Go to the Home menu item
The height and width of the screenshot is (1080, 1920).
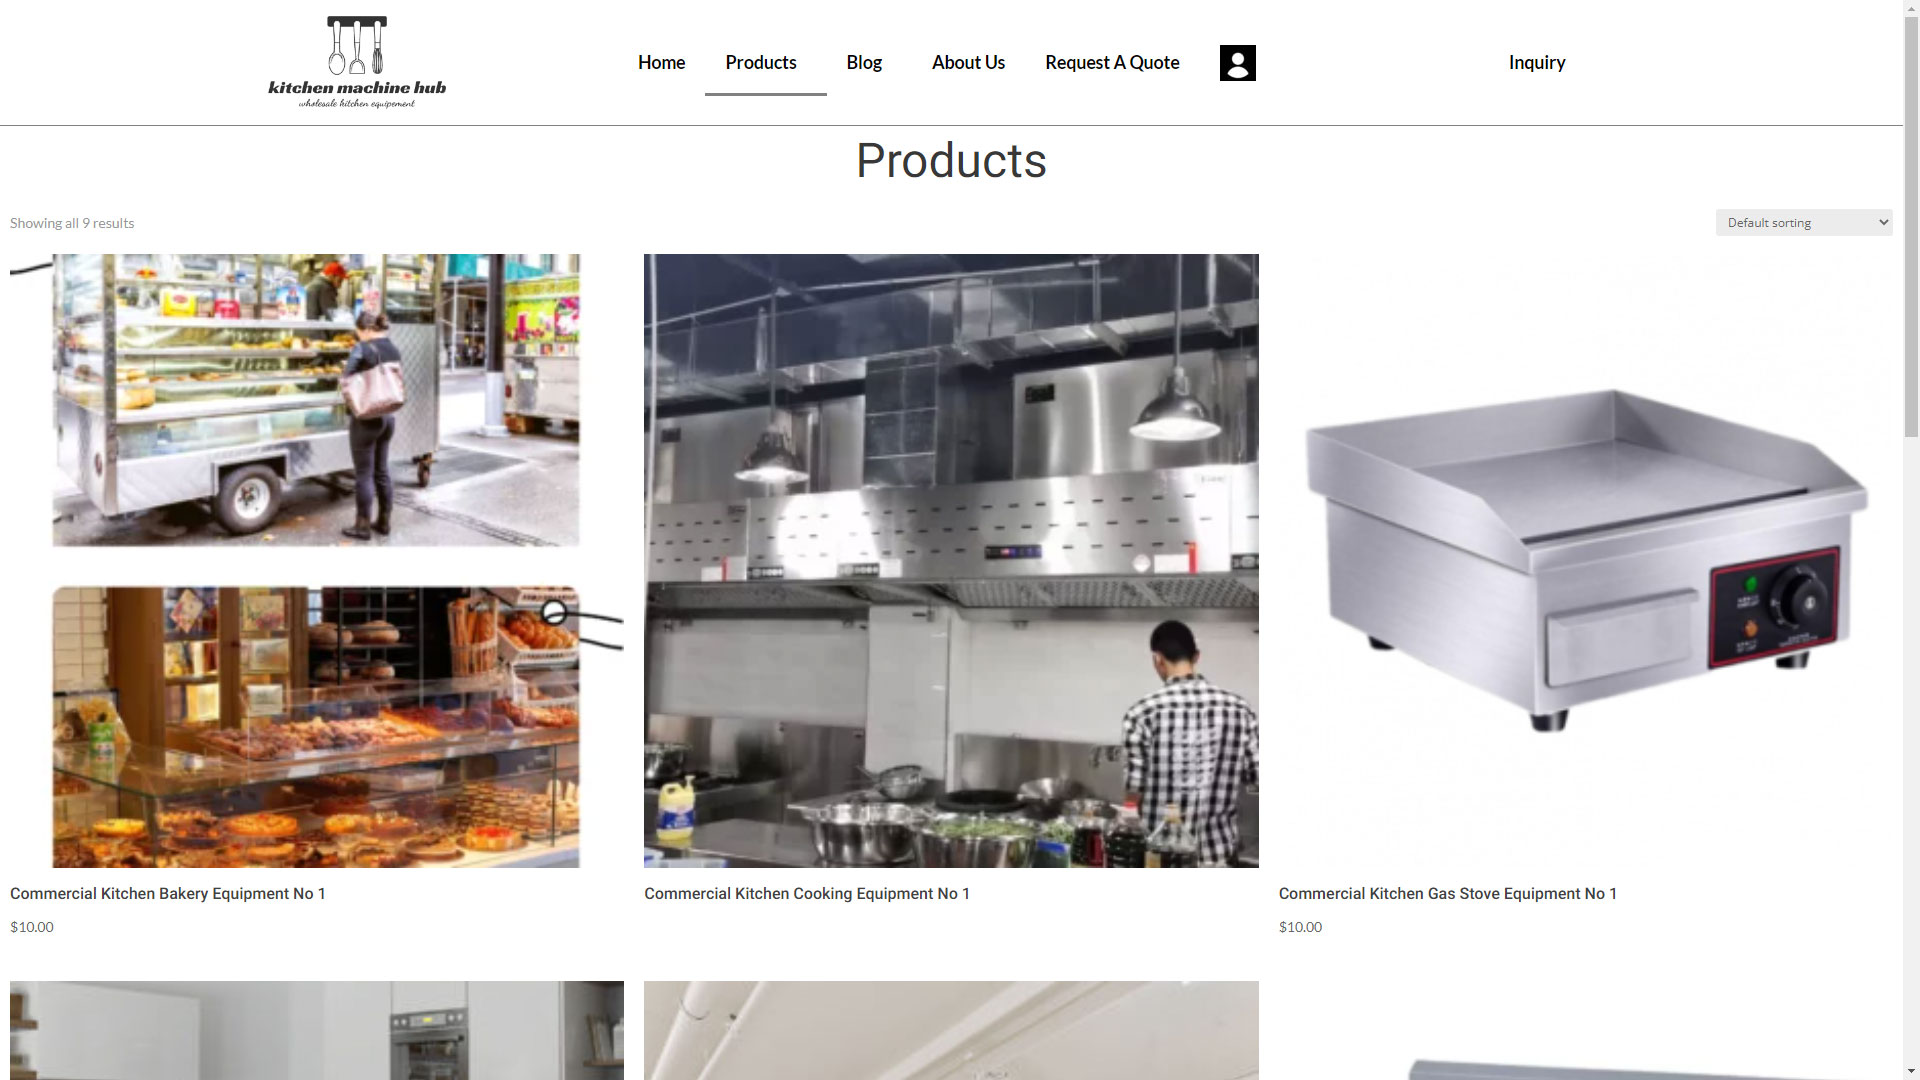point(661,62)
